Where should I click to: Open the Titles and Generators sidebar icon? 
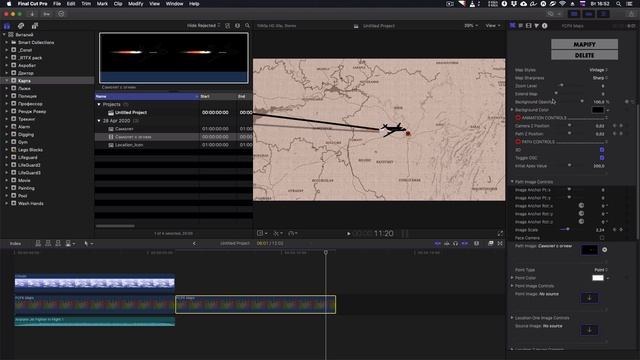(35, 26)
